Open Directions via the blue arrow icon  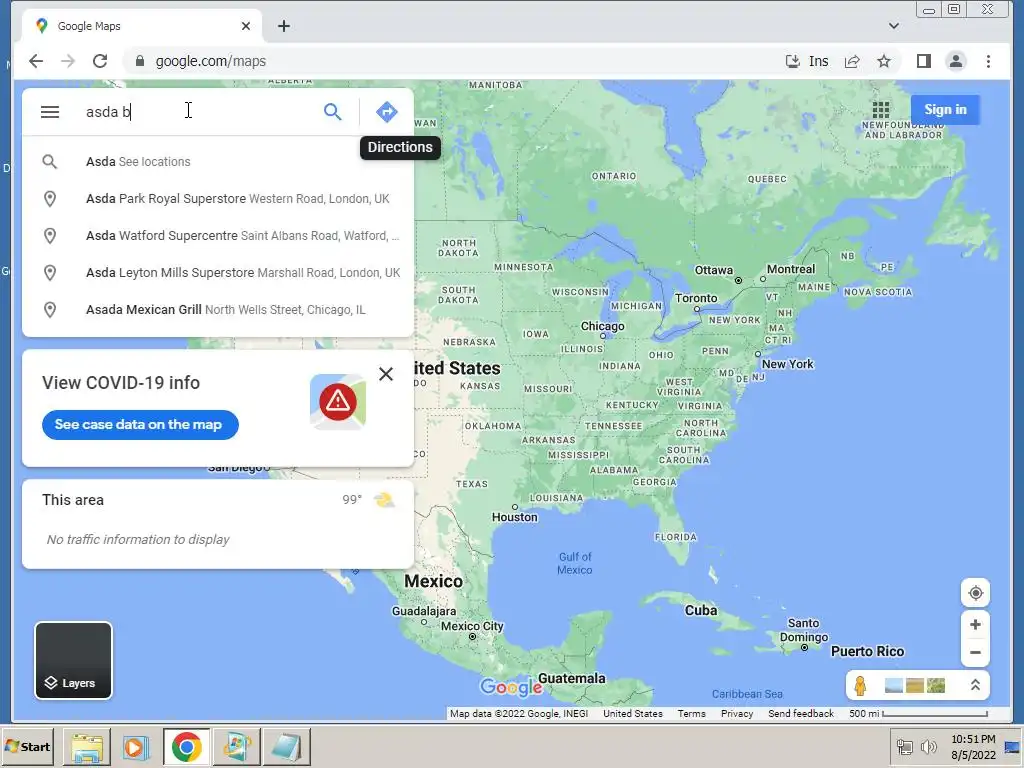click(387, 112)
